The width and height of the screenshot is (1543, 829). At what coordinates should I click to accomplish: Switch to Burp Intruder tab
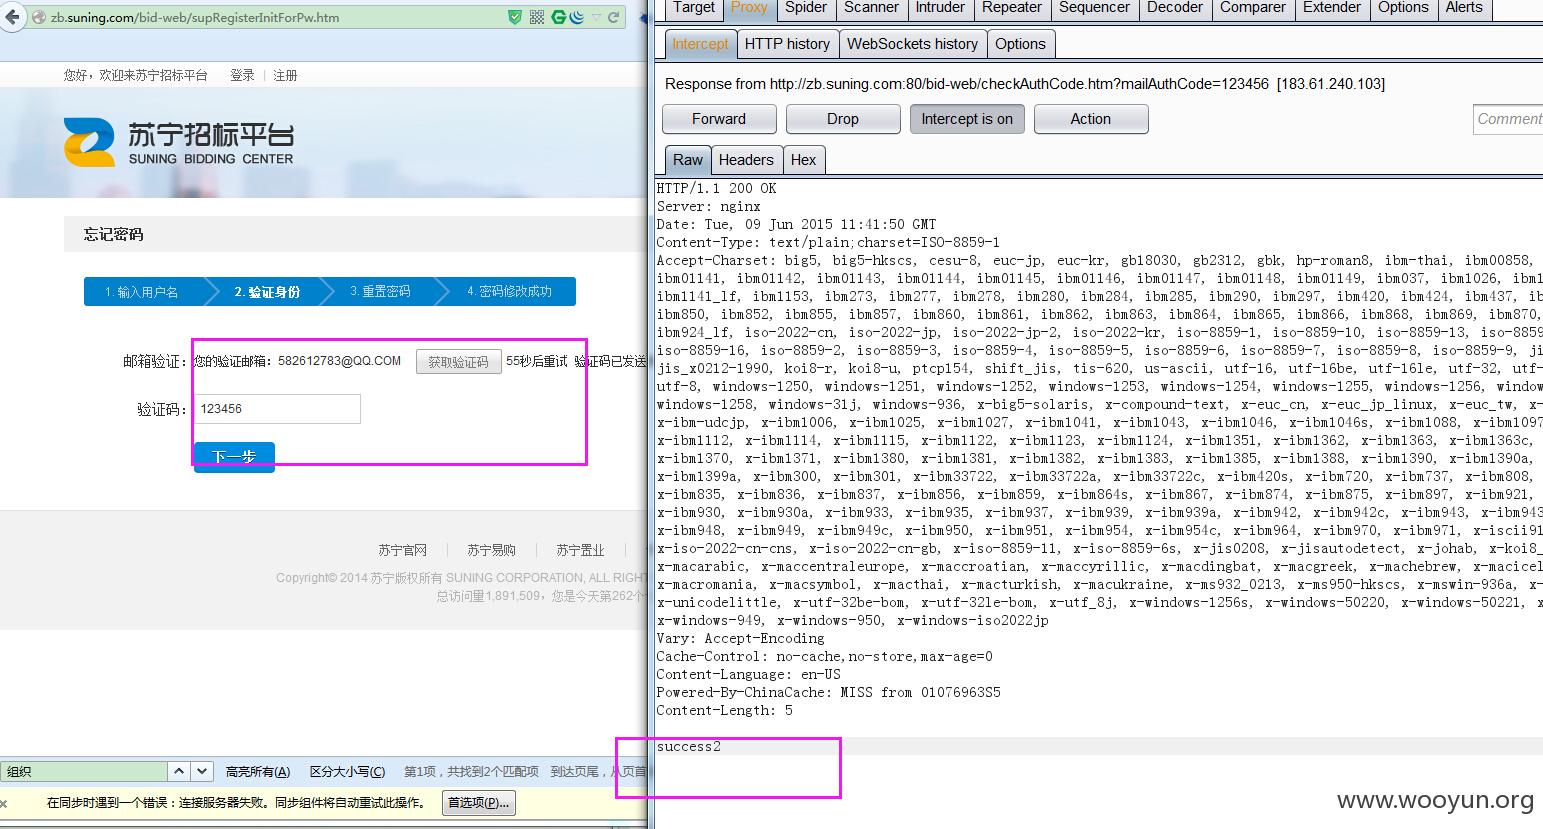940,8
